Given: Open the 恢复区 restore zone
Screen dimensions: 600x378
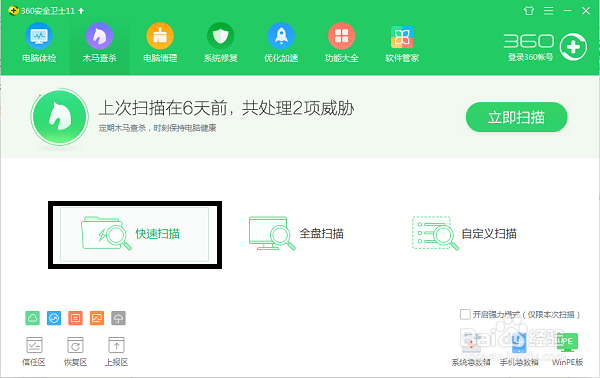Looking at the screenshot, I should click(75, 352).
